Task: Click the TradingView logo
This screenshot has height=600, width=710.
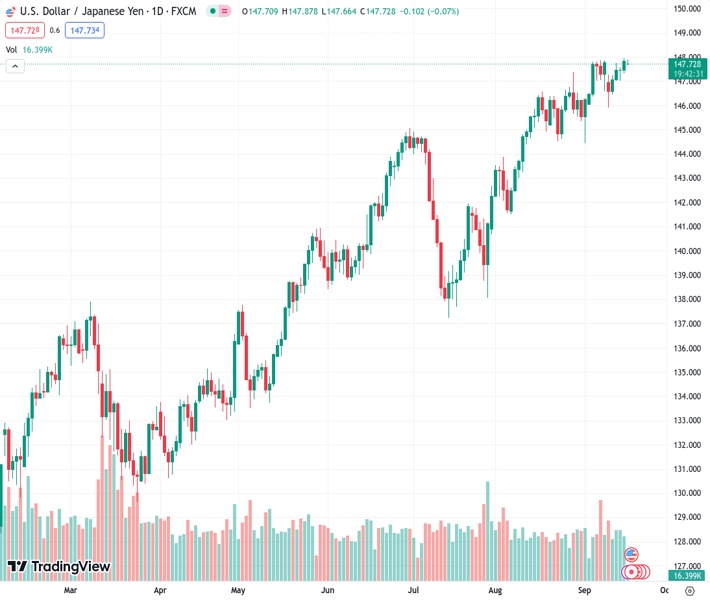Action: click(x=58, y=567)
